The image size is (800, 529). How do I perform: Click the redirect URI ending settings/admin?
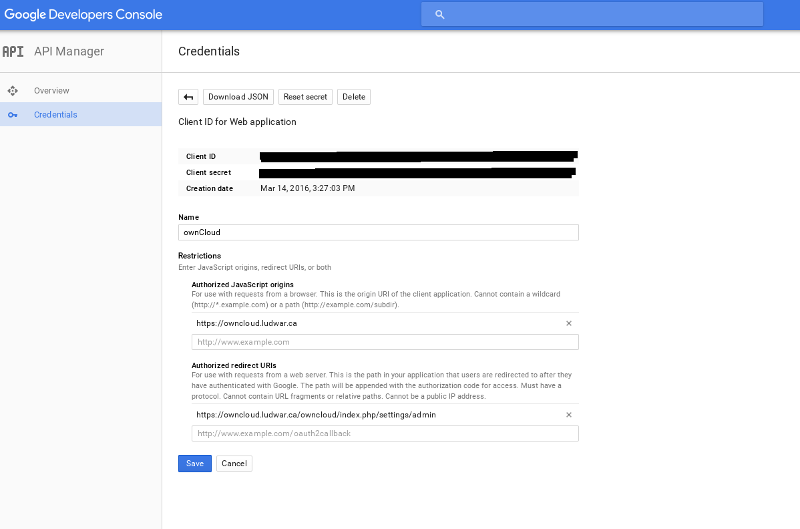click(x=316, y=415)
